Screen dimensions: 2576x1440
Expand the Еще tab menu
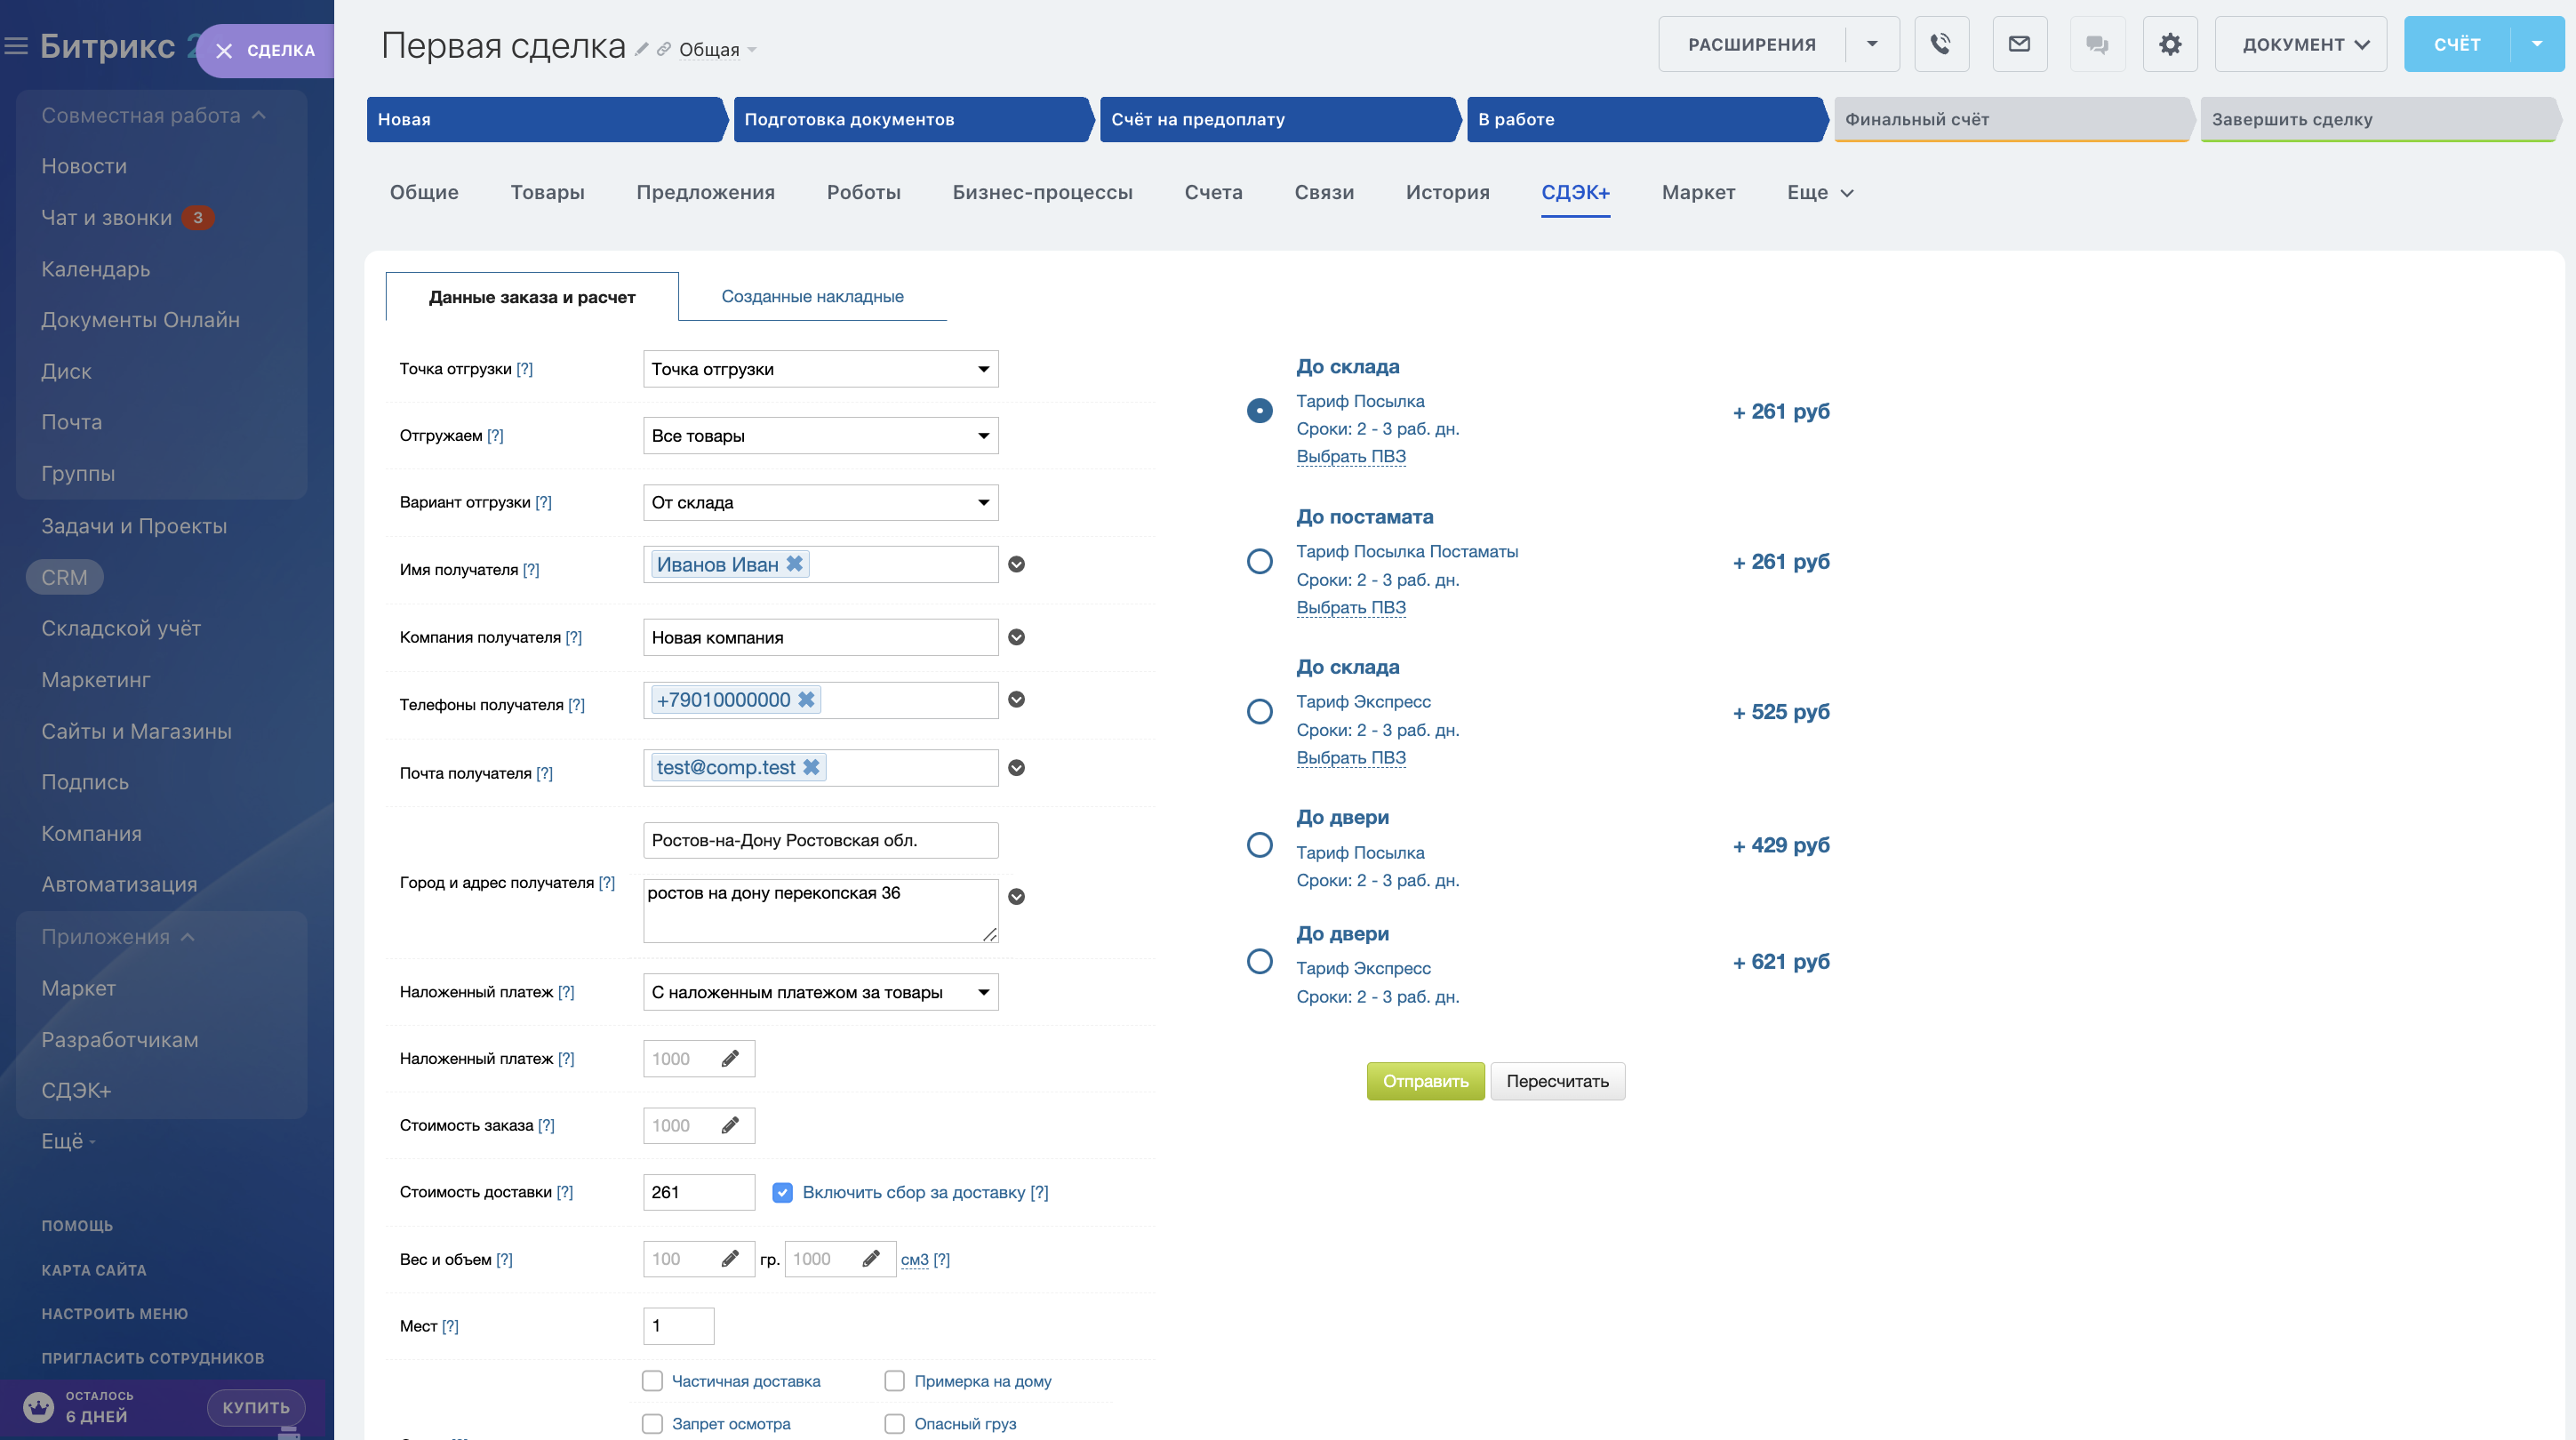pos(1819,192)
